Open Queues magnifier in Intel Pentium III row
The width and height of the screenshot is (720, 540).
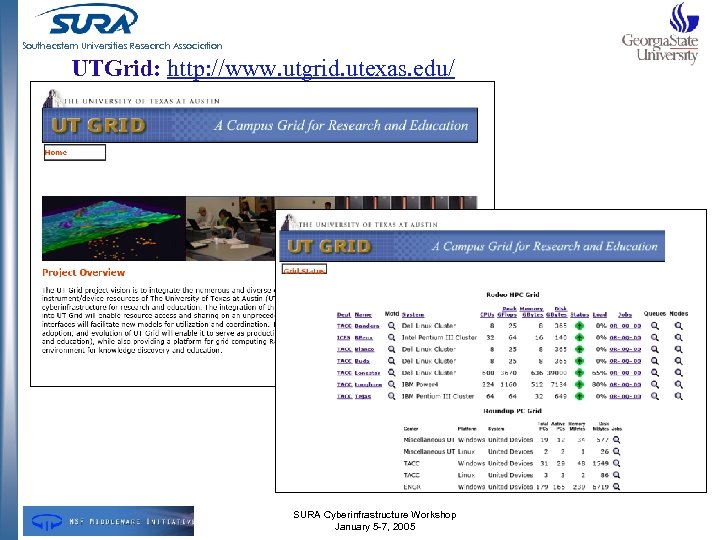pos(655,338)
